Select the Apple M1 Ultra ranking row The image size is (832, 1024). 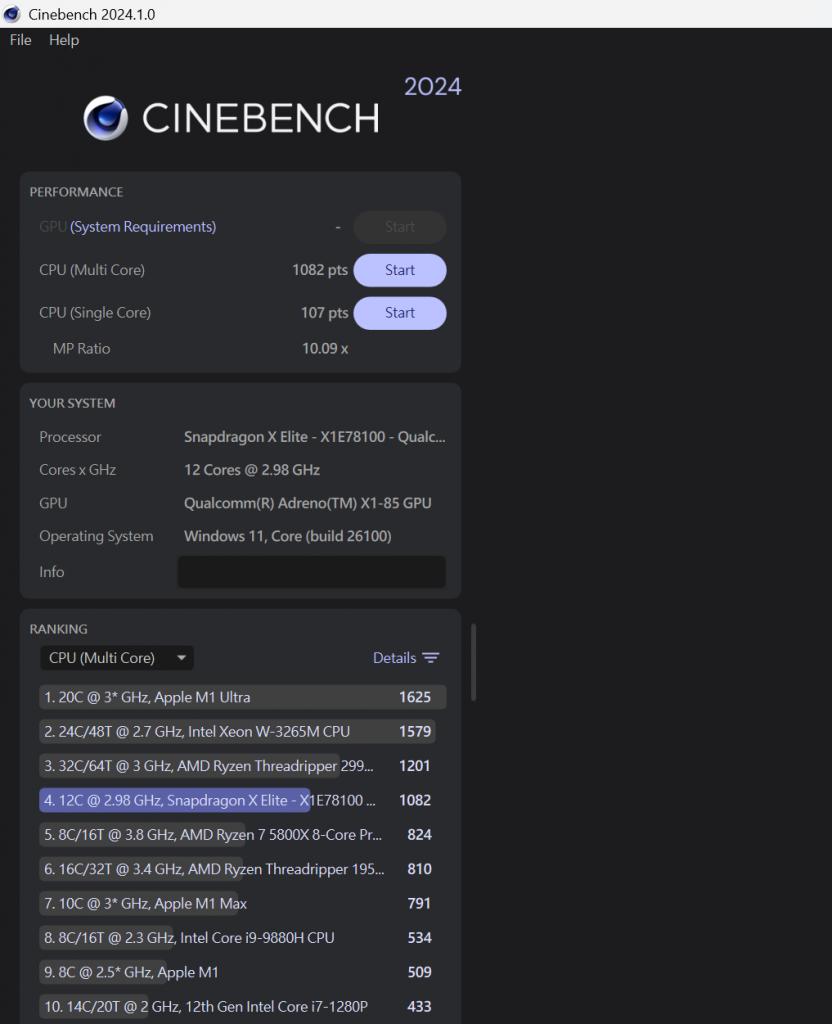point(242,697)
